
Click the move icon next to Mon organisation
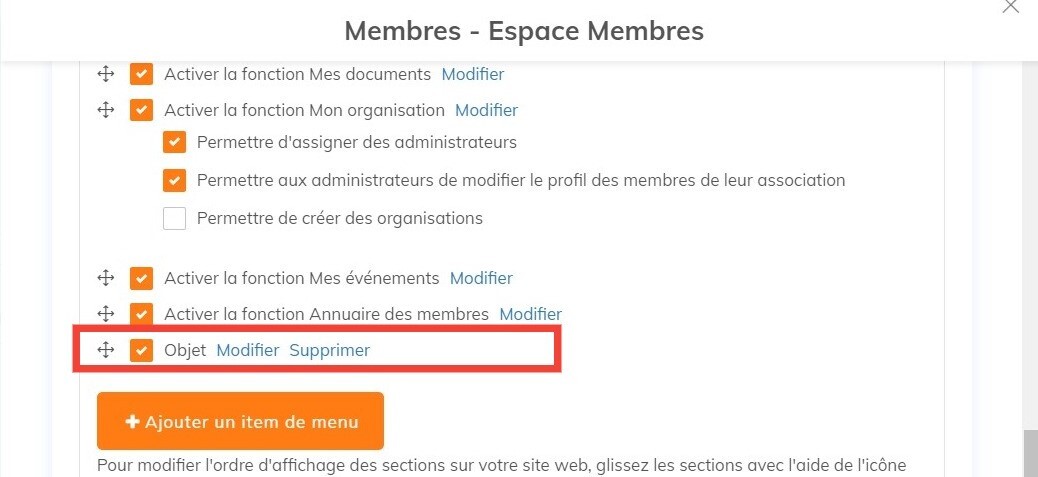pos(105,110)
